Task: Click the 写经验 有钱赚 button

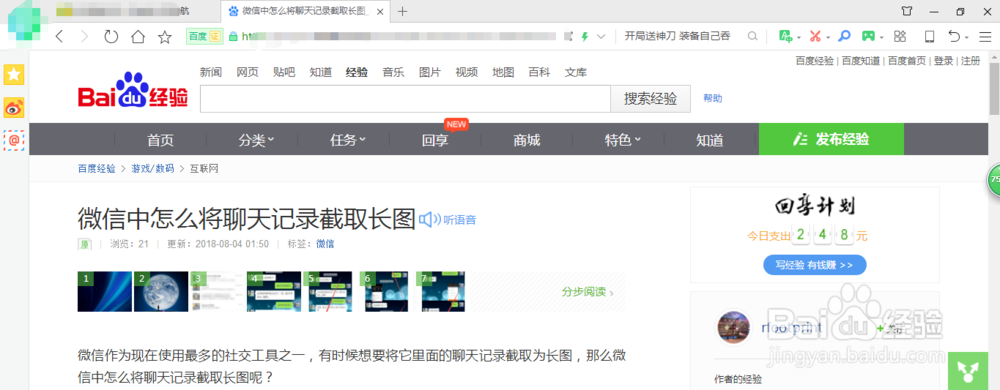Action: (x=814, y=264)
